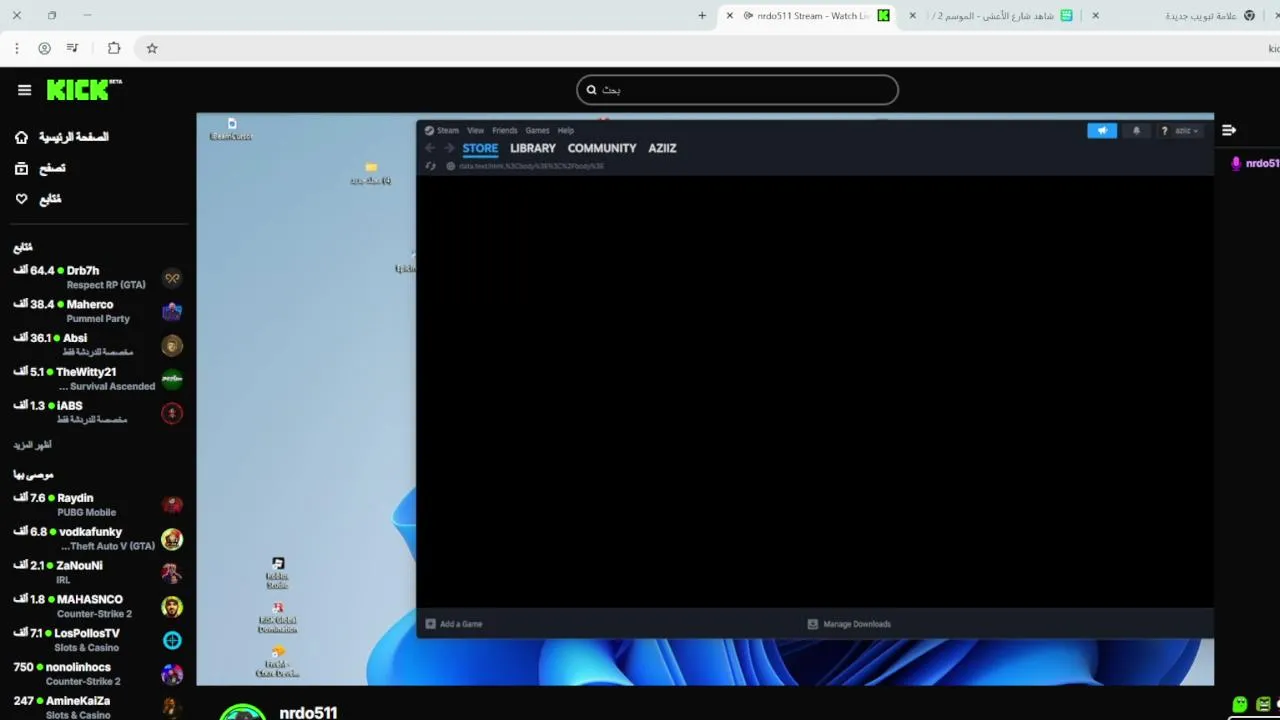Click the magnifier icon in search bar

coord(591,90)
